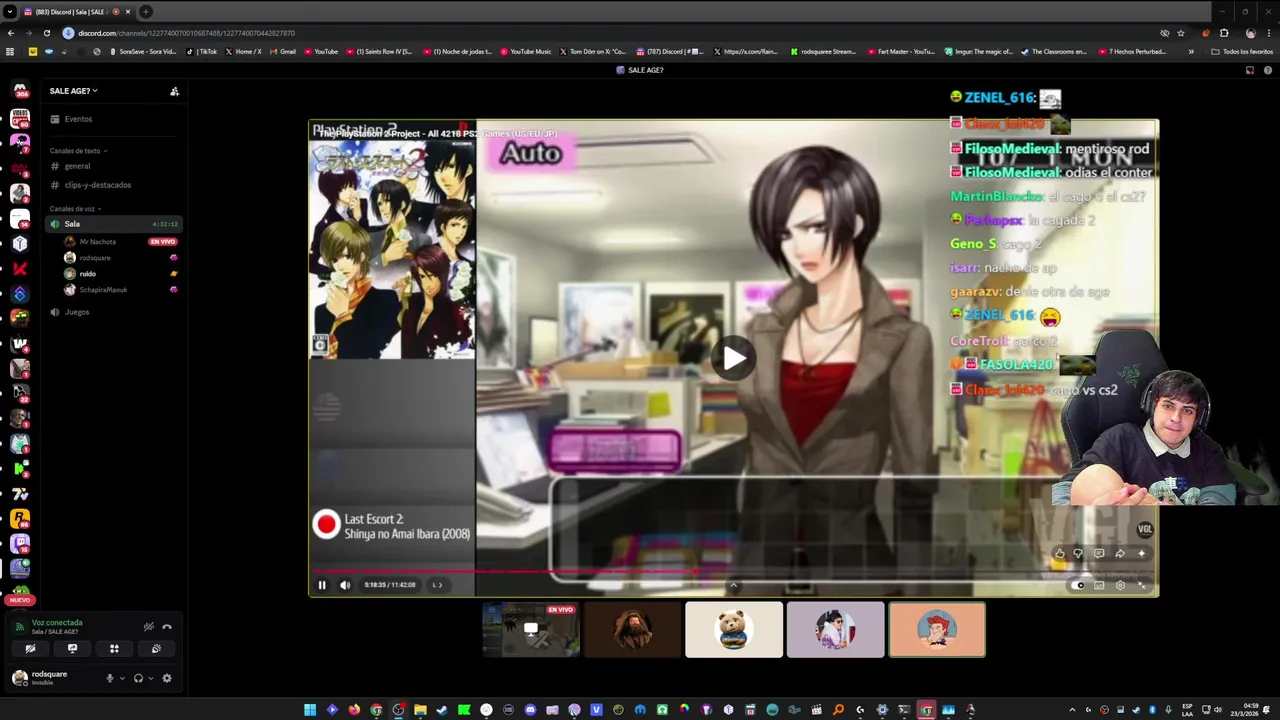The height and width of the screenshot is (720, 1280).
Task: Click the EN VIVO badge next to Mr Nachota
Action: (162, 242)
